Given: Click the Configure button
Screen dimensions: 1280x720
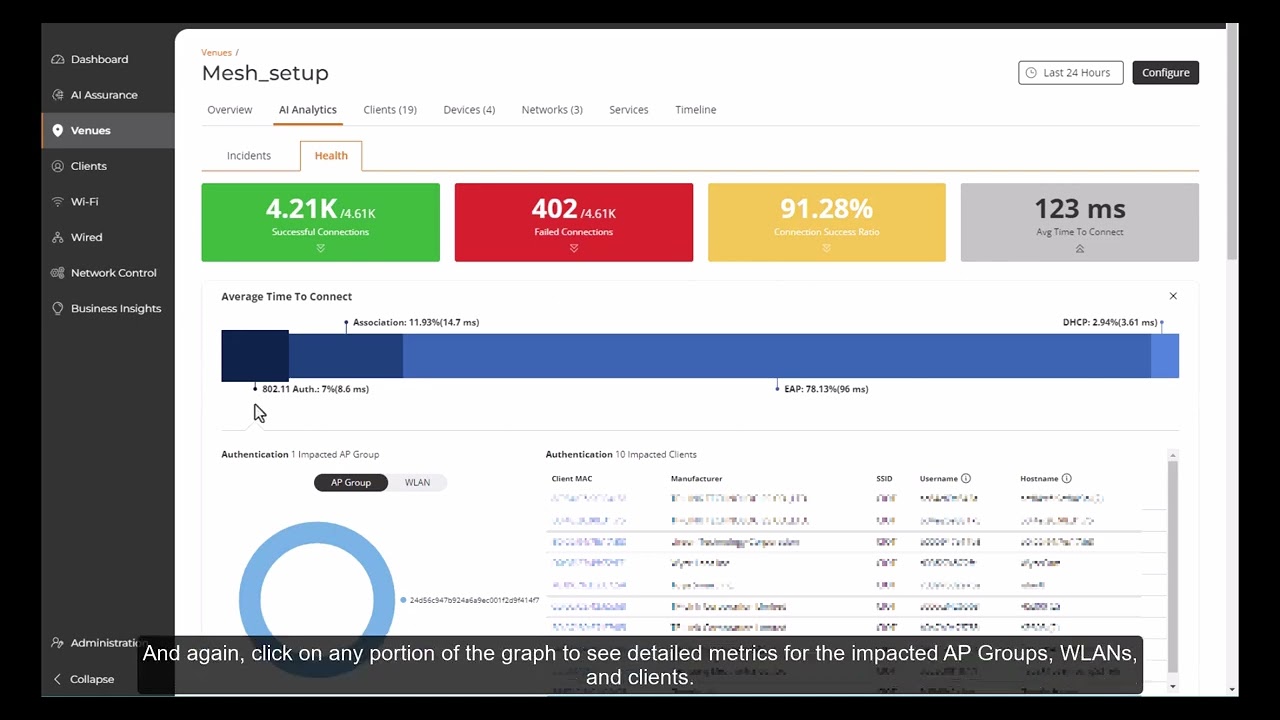Looking at the screenshot, I should click(1166, 73).
